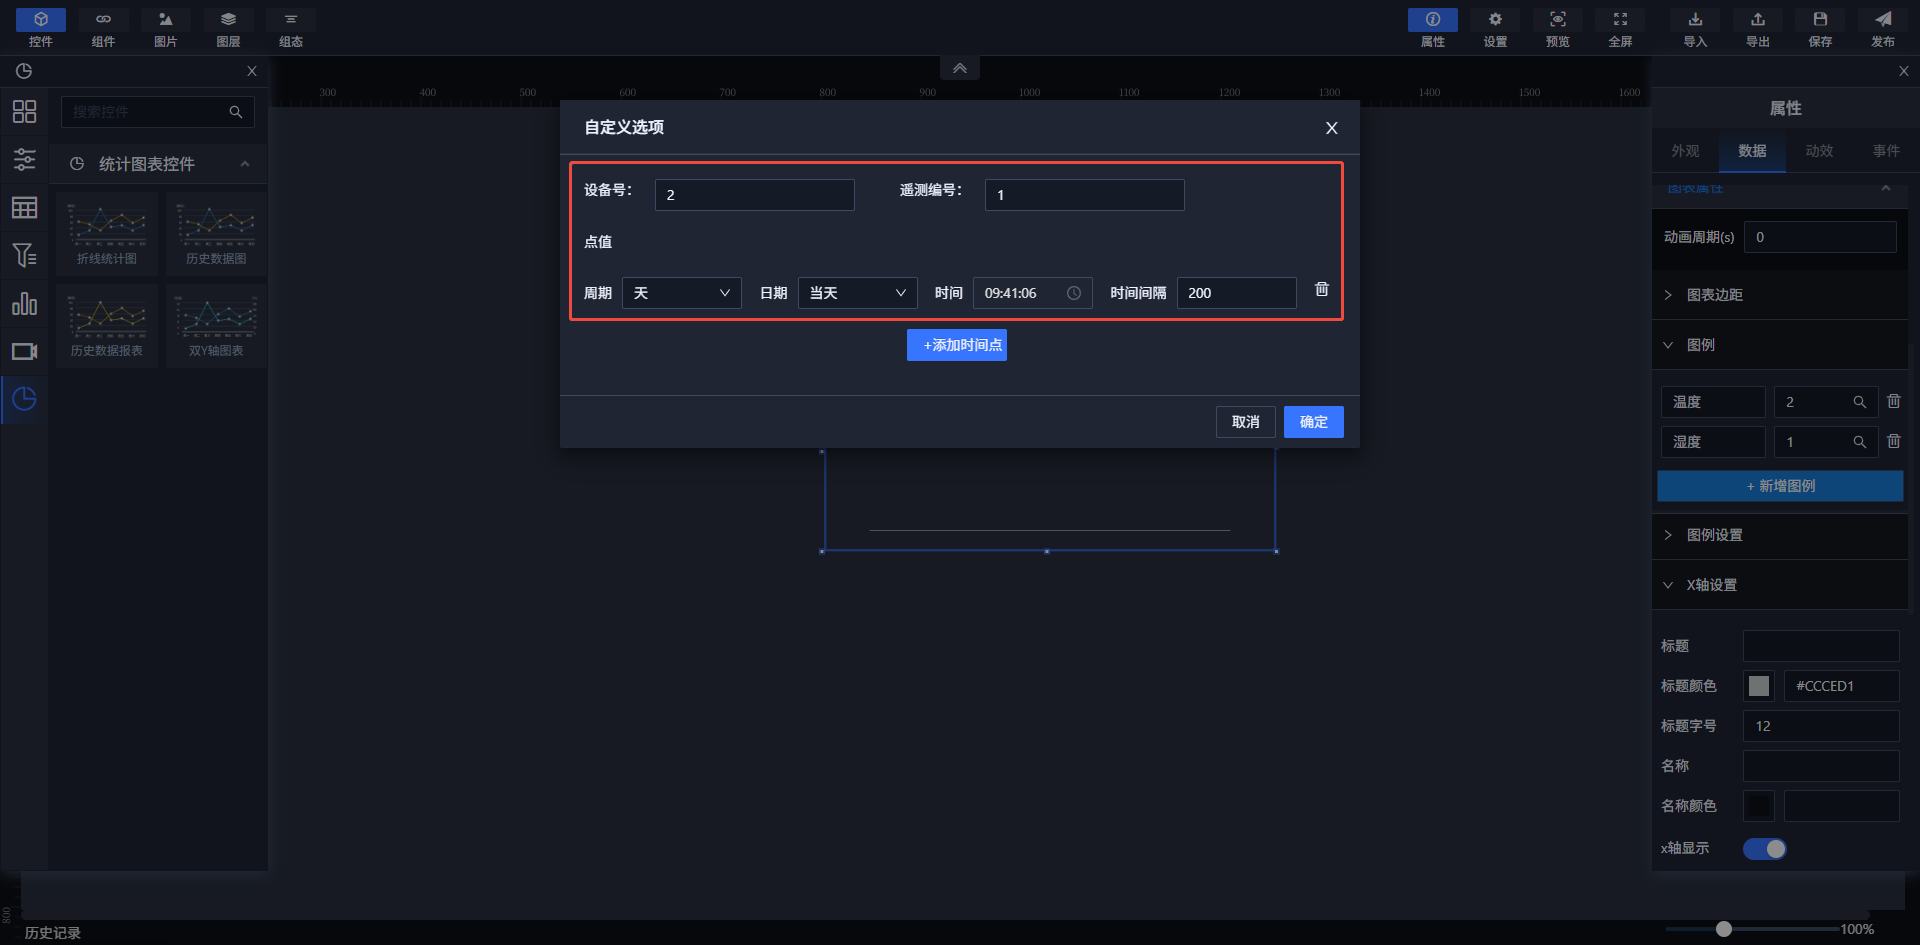Screen dimensions: 1920x945
Task: Select the 历史数据图 chart thumbnail
Action: click(216, 234)
